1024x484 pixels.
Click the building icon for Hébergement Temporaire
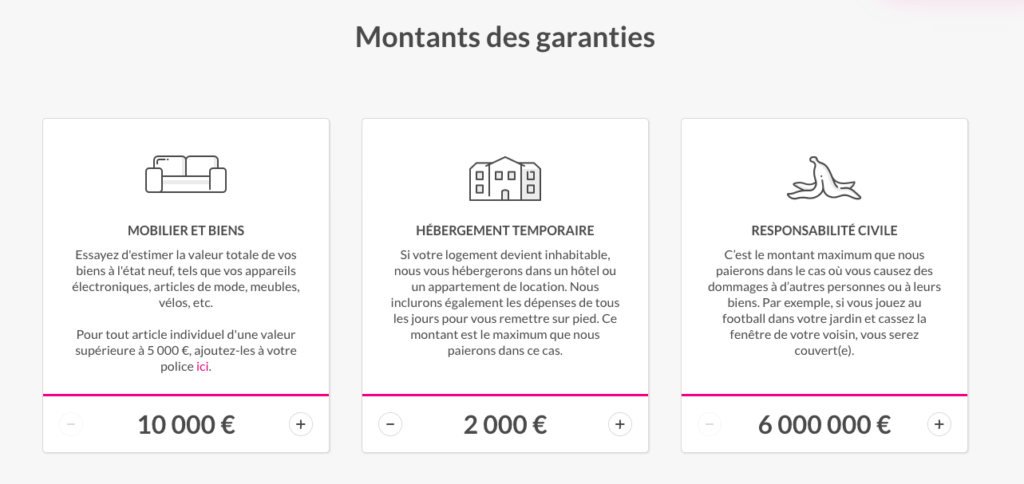tap(505, 178)
